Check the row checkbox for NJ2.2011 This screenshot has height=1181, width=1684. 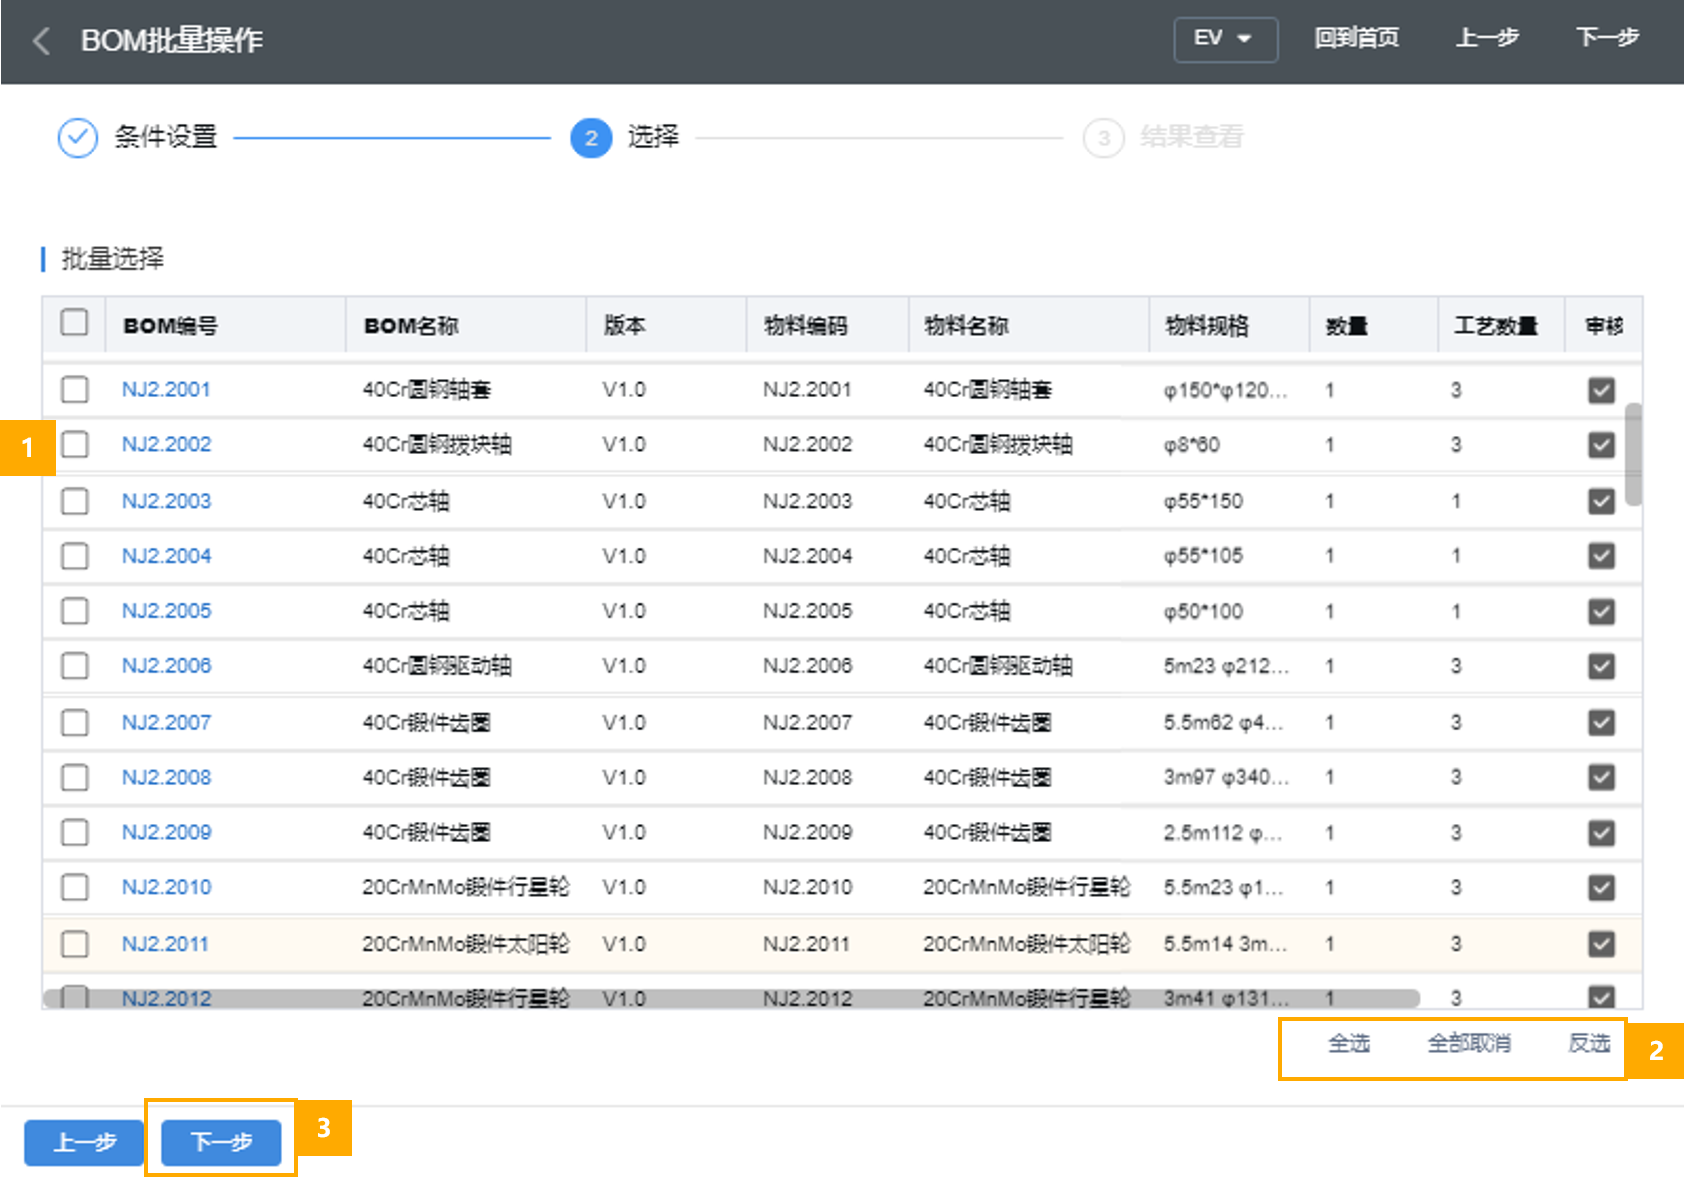click(74, 944)
